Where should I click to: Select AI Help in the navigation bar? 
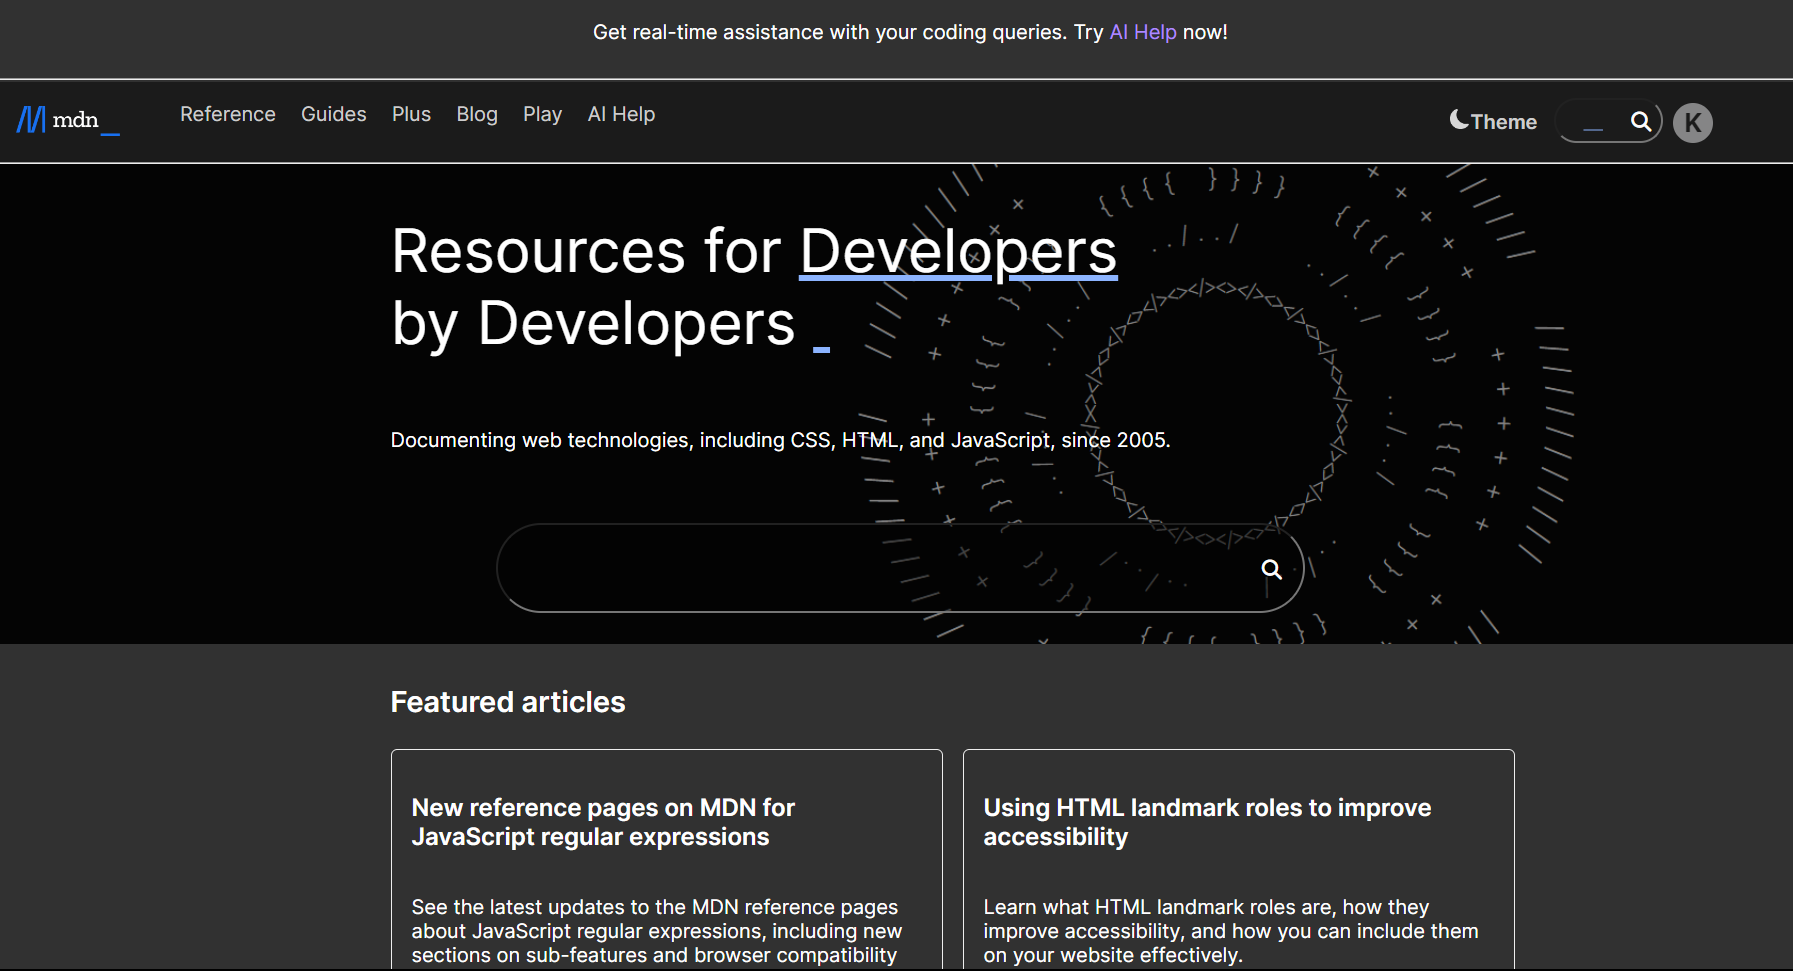621,115
